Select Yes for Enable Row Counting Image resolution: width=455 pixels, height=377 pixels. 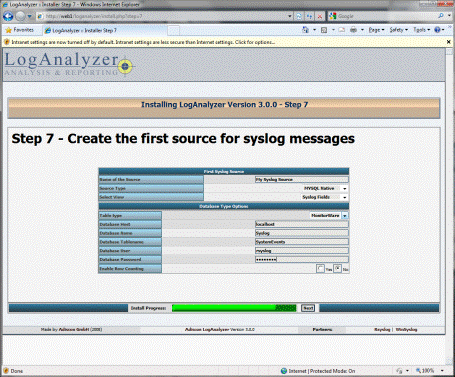click(320, 268)
